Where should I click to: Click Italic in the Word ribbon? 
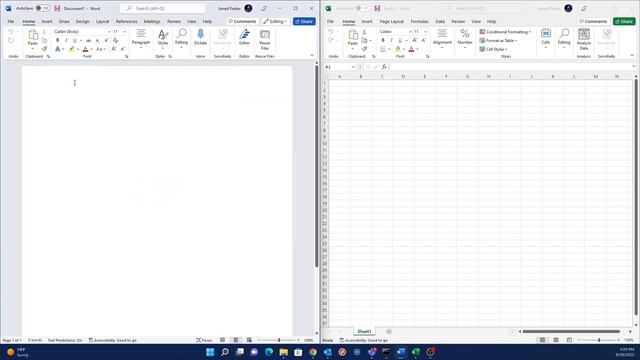point(66,40)
